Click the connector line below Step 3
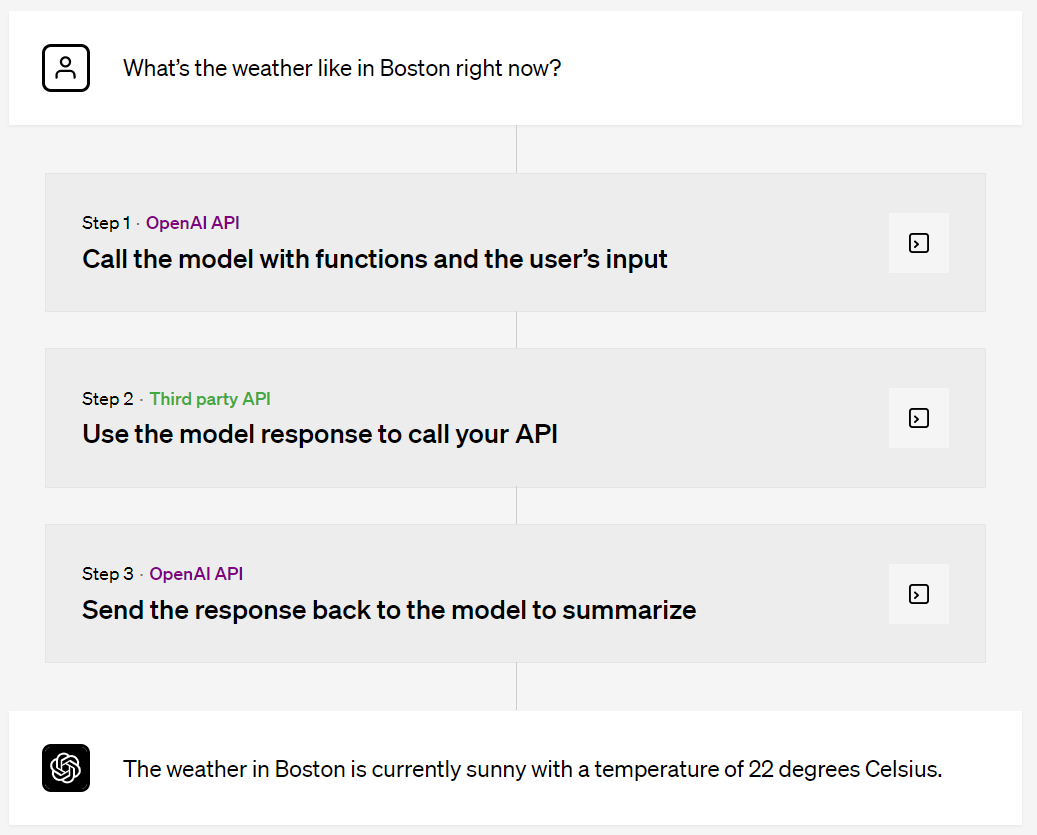This screenshot has width=1037, height=835. click(516, 686)
